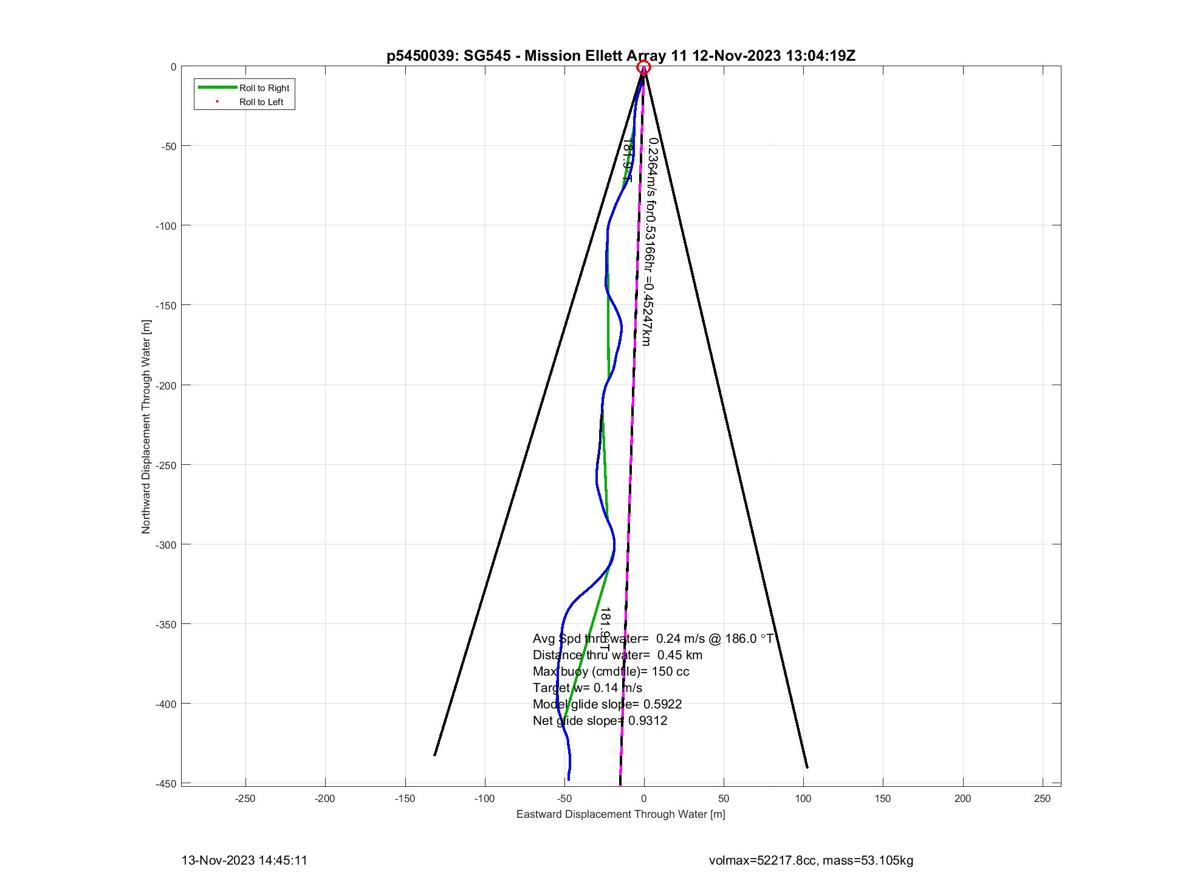The image size is (1200, 885).
Task: Click the 'Avg Spd thru water= 0.24 m/s' text
Action: [x=655, y=638]
